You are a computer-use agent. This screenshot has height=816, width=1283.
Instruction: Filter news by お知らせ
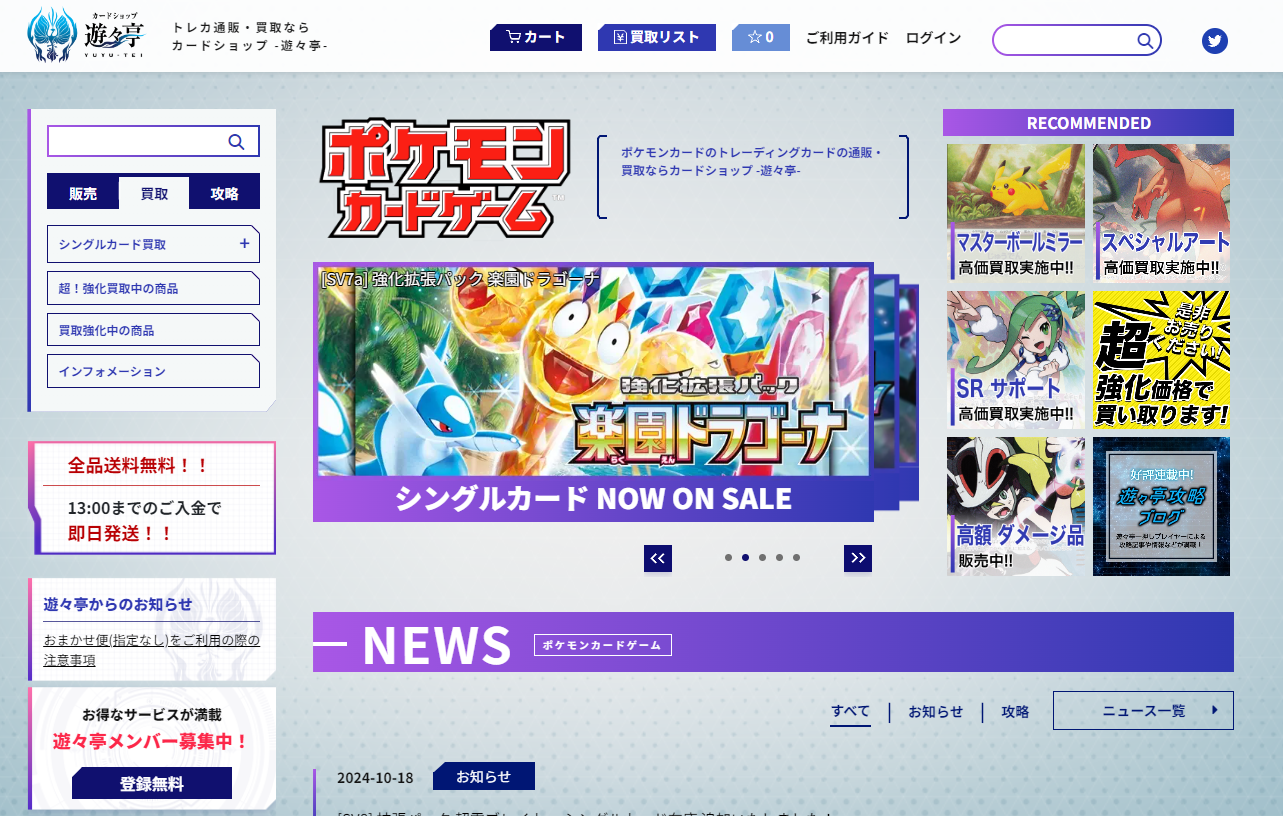click(x=935, y=711)
